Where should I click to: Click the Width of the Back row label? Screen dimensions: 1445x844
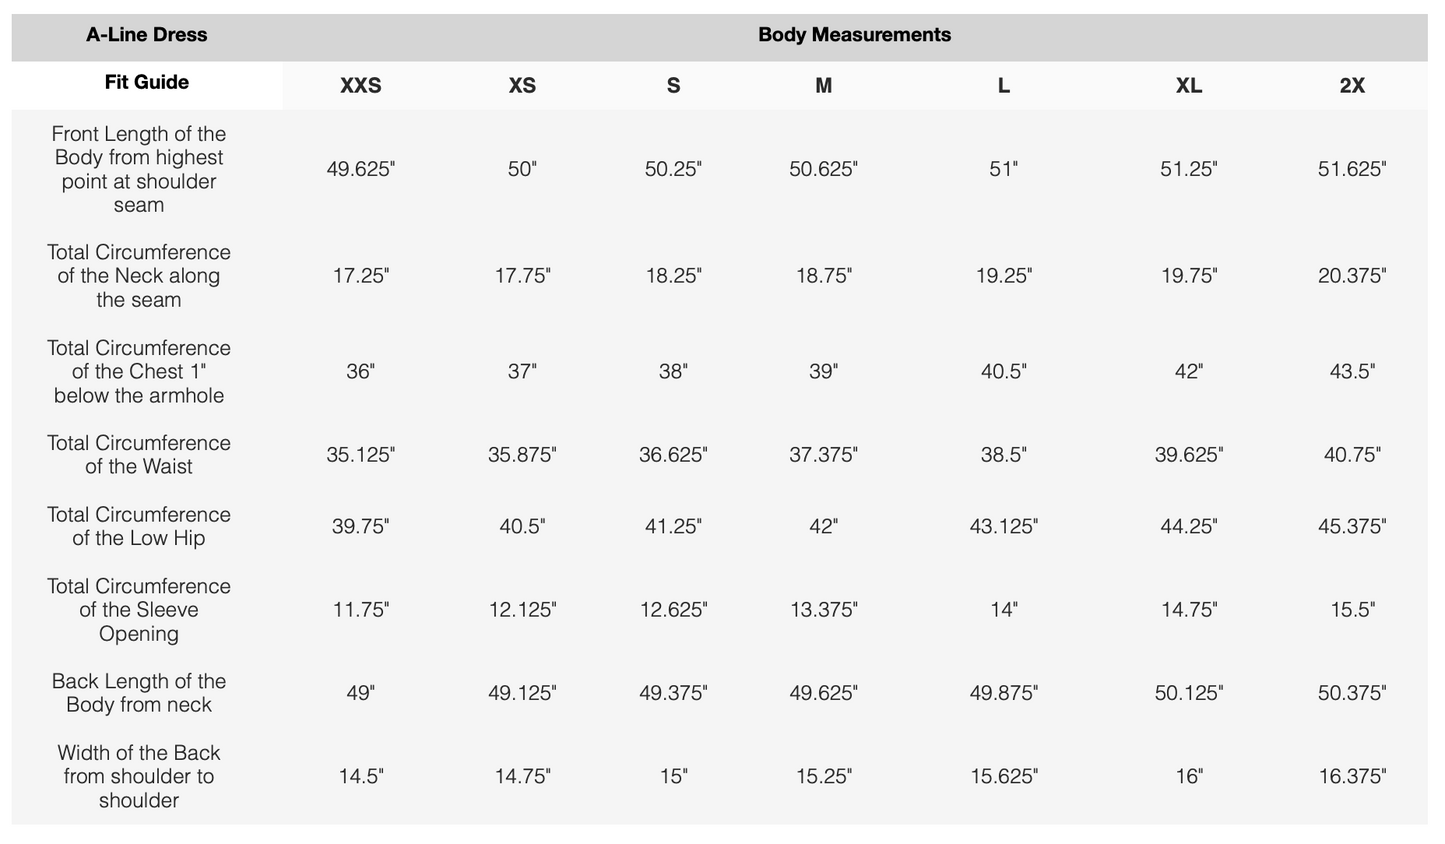pos(139,776)
